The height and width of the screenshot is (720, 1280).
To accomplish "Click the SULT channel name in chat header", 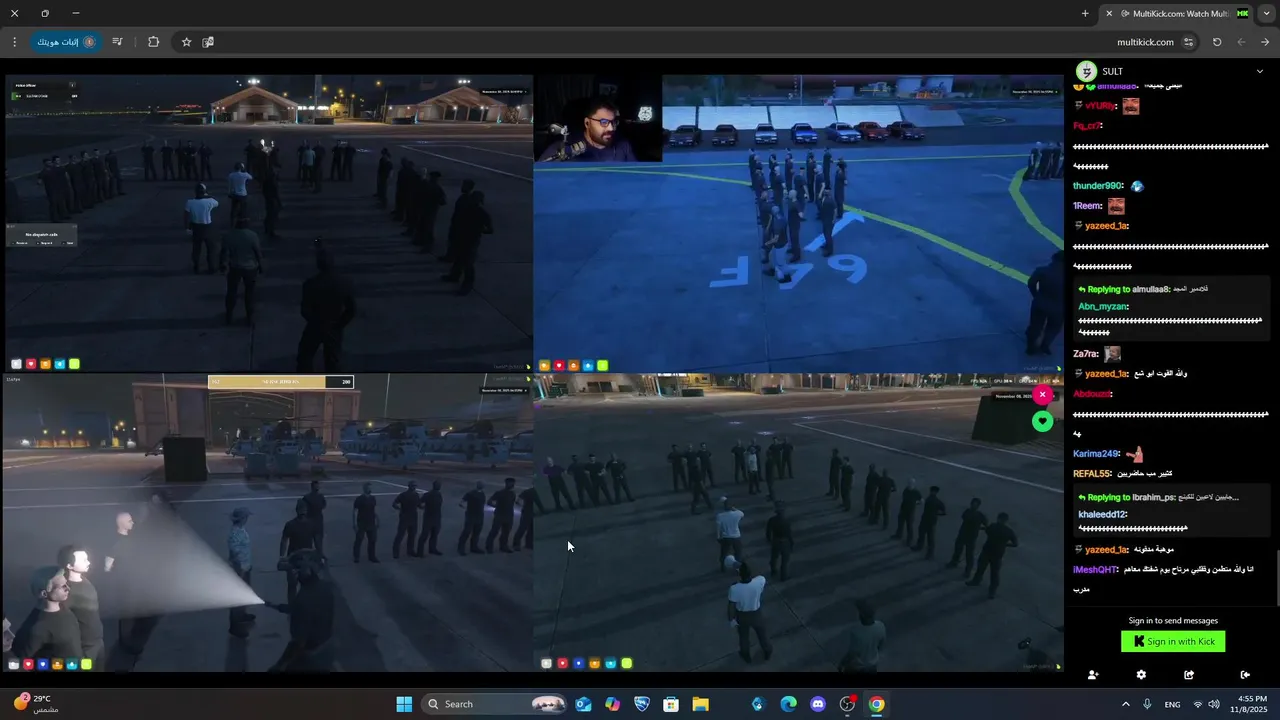I will [x=1112, y=71].
